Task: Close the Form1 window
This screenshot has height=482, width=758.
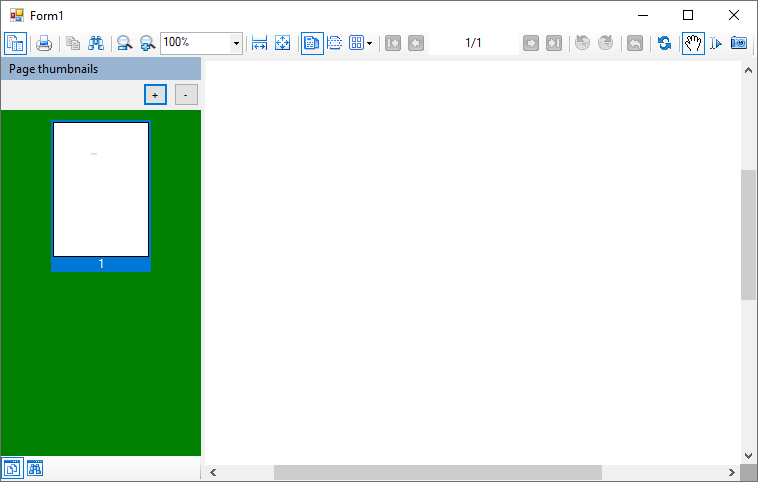Action: pyautogui.click(x=733, y=15)
